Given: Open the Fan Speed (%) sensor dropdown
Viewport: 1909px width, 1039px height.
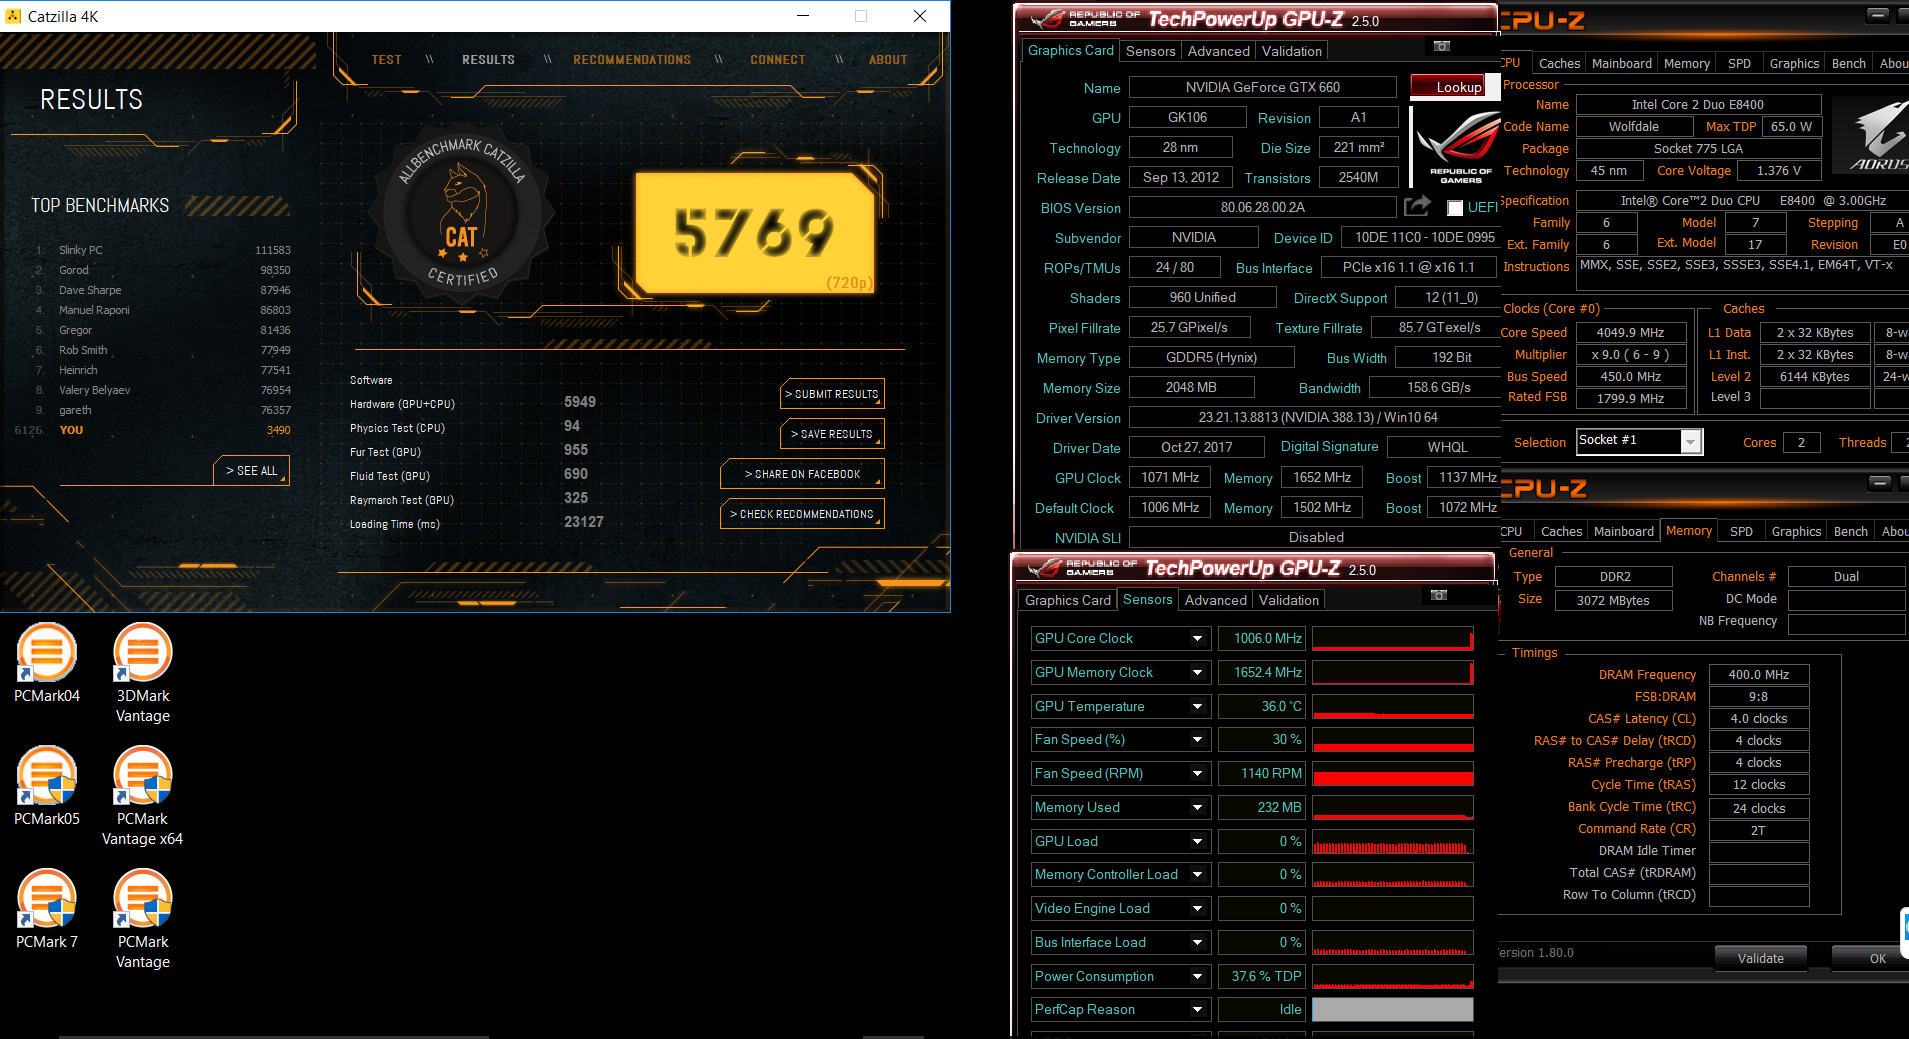Looking at the screenshot, I should (x=1197, y=740).
